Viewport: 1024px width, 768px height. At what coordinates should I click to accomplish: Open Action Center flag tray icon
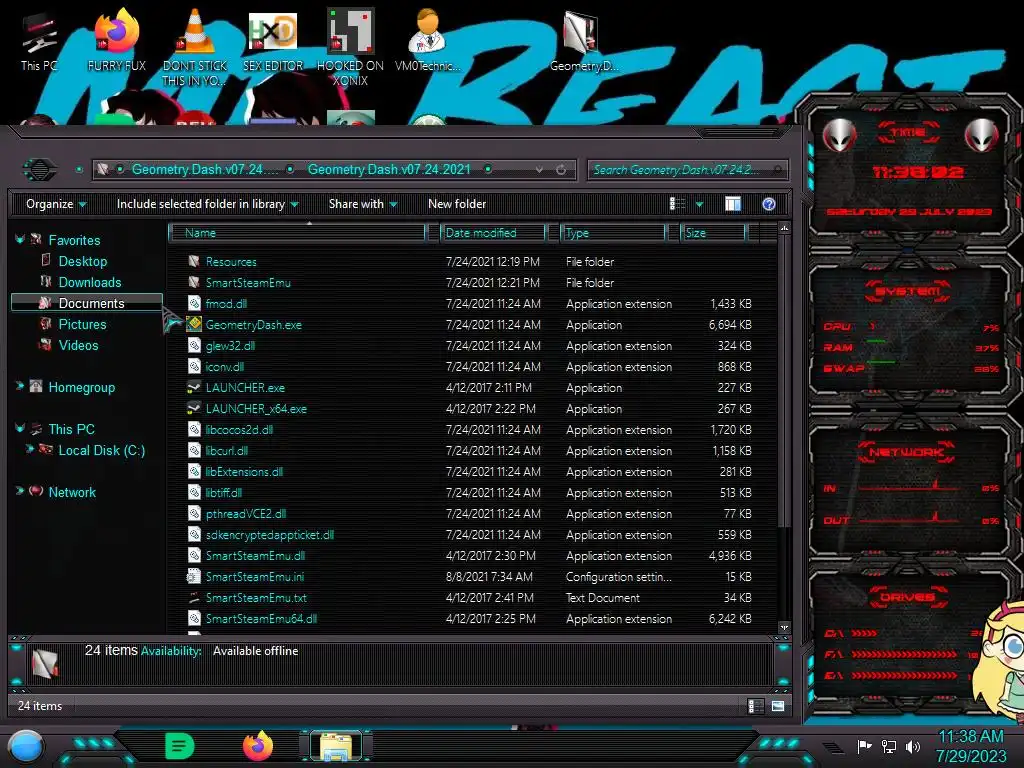[864, 746]
